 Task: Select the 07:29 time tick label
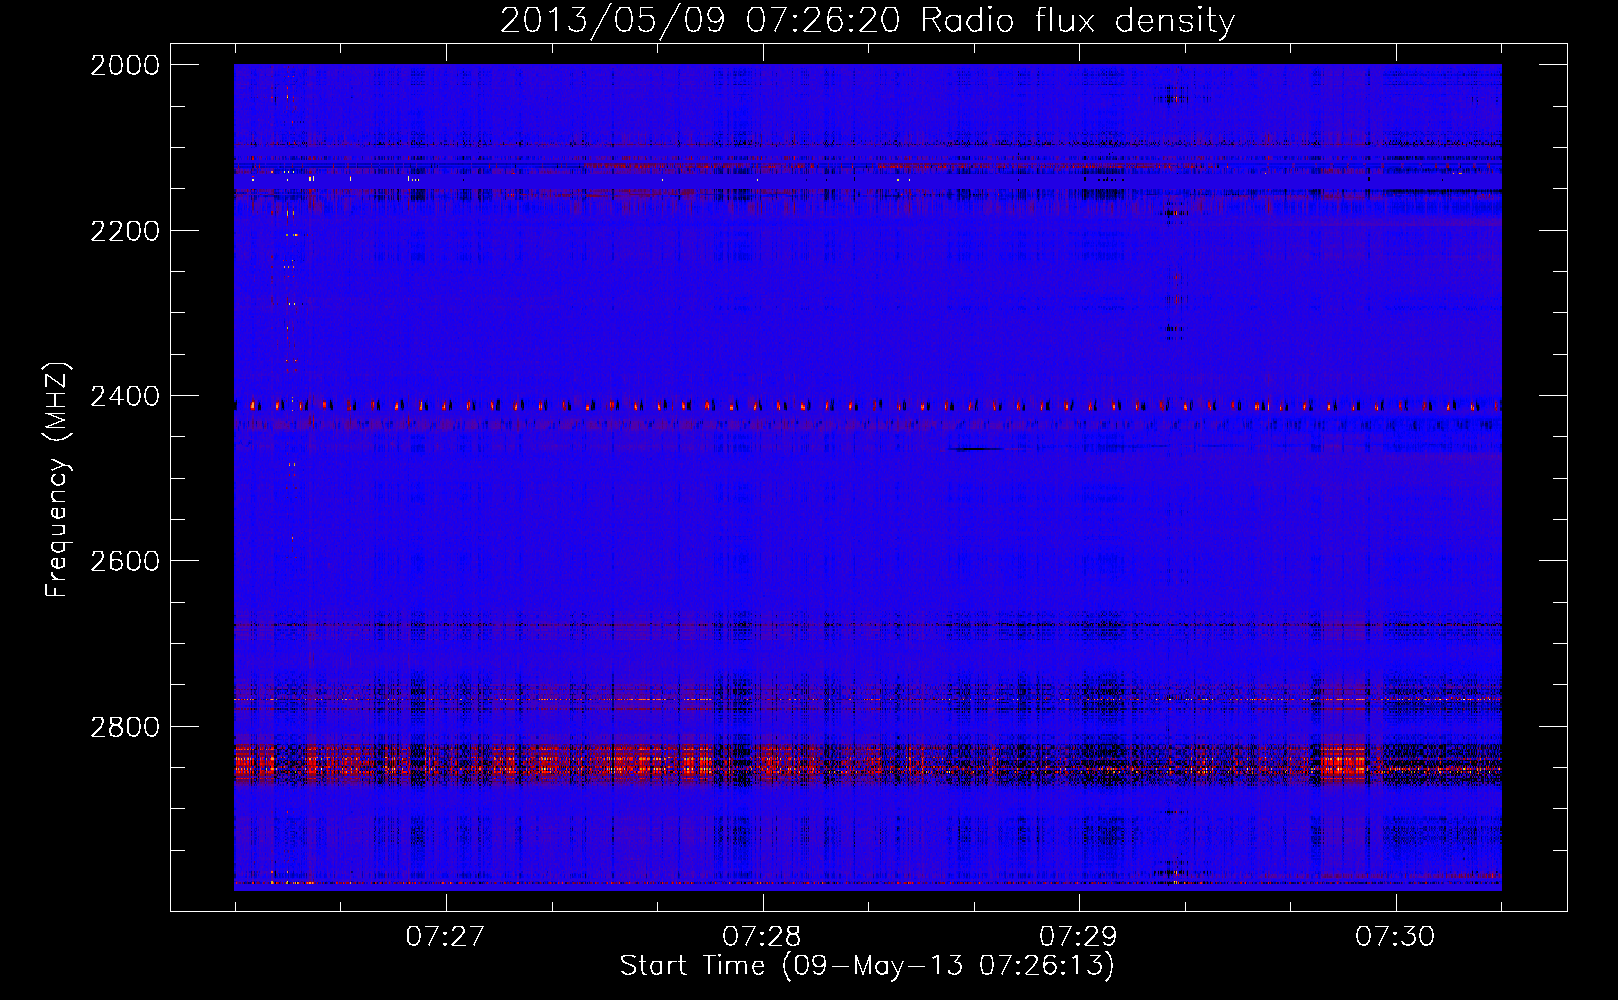click(x=1078, y=937)
